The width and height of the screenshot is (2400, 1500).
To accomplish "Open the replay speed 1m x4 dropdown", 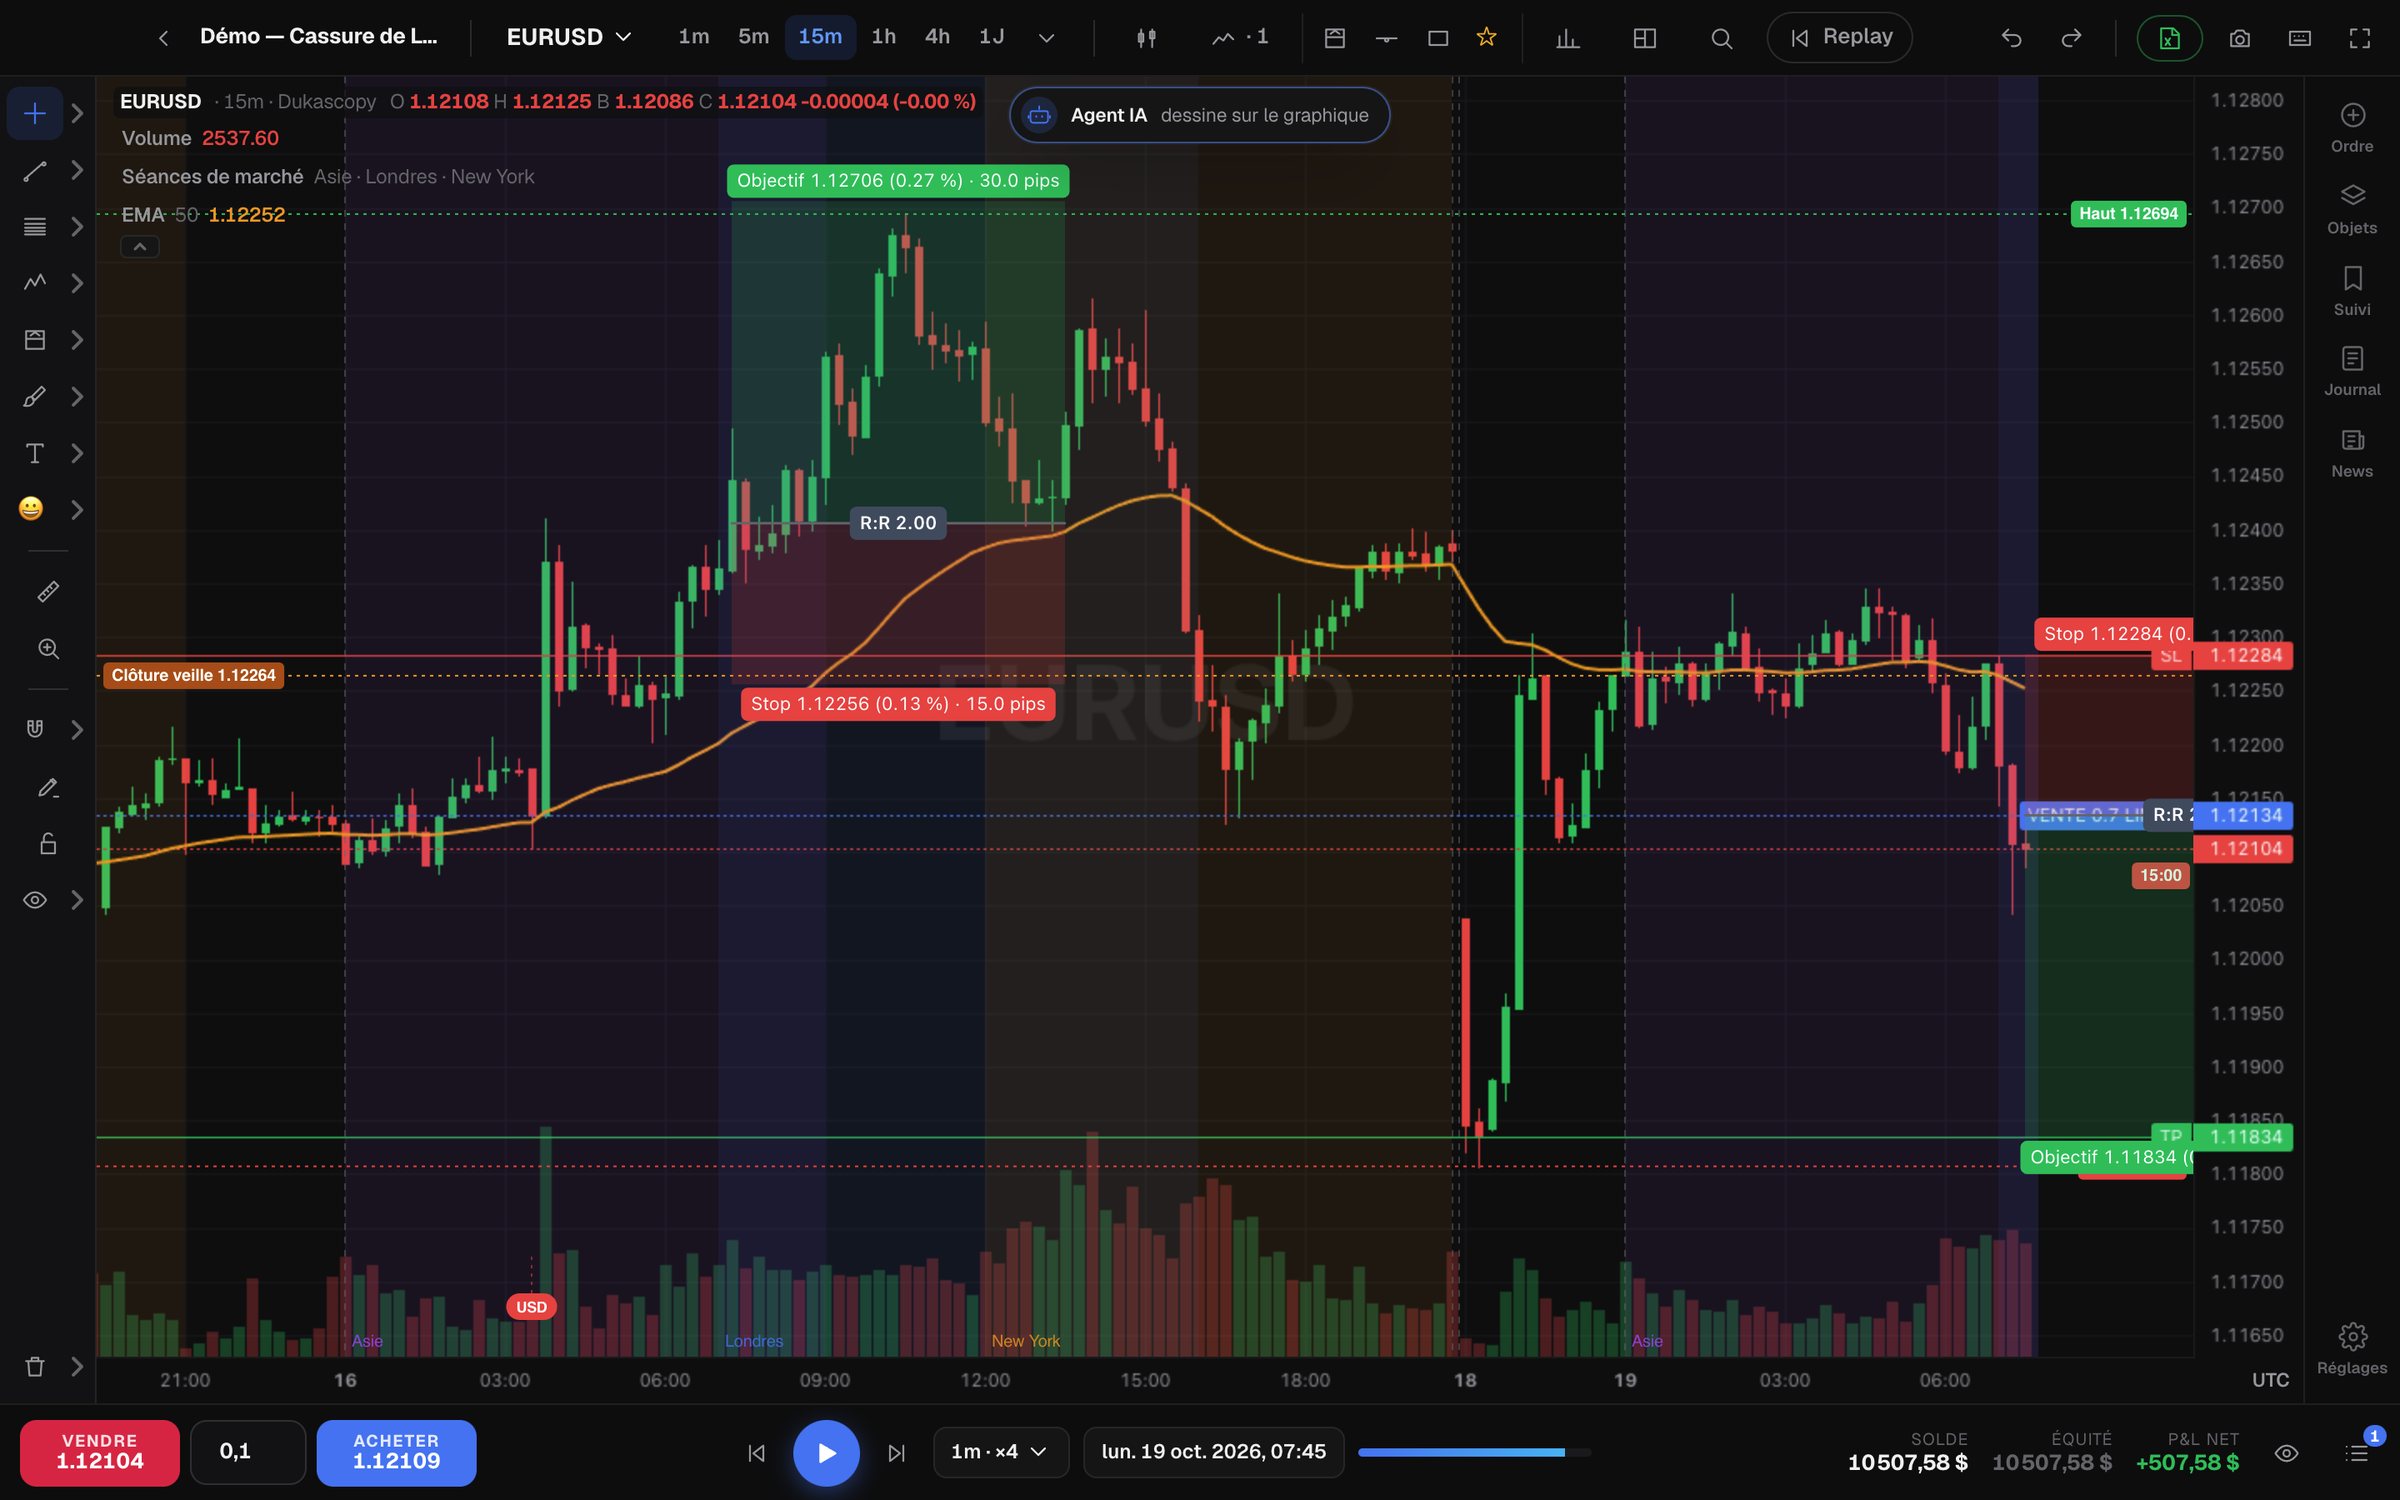I will pos(1000,1452).
